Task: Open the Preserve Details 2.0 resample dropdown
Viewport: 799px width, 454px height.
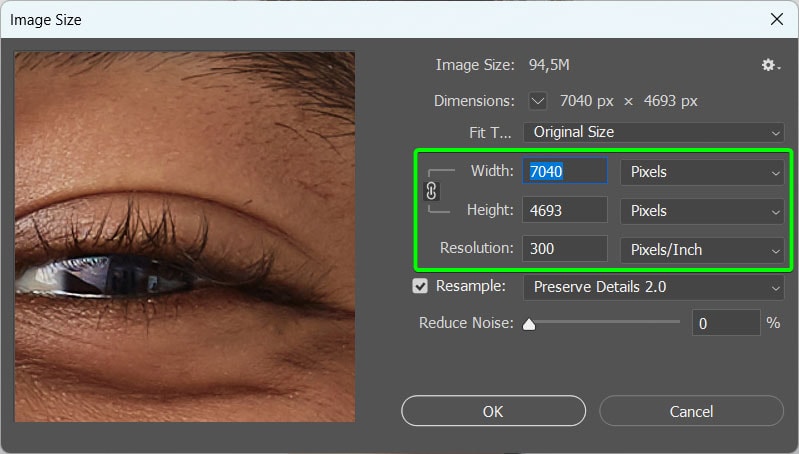Action: 654,287
